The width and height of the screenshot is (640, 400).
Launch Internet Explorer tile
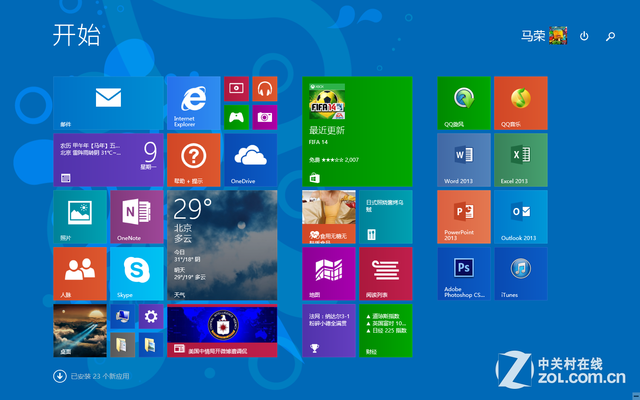coord(193,103)
